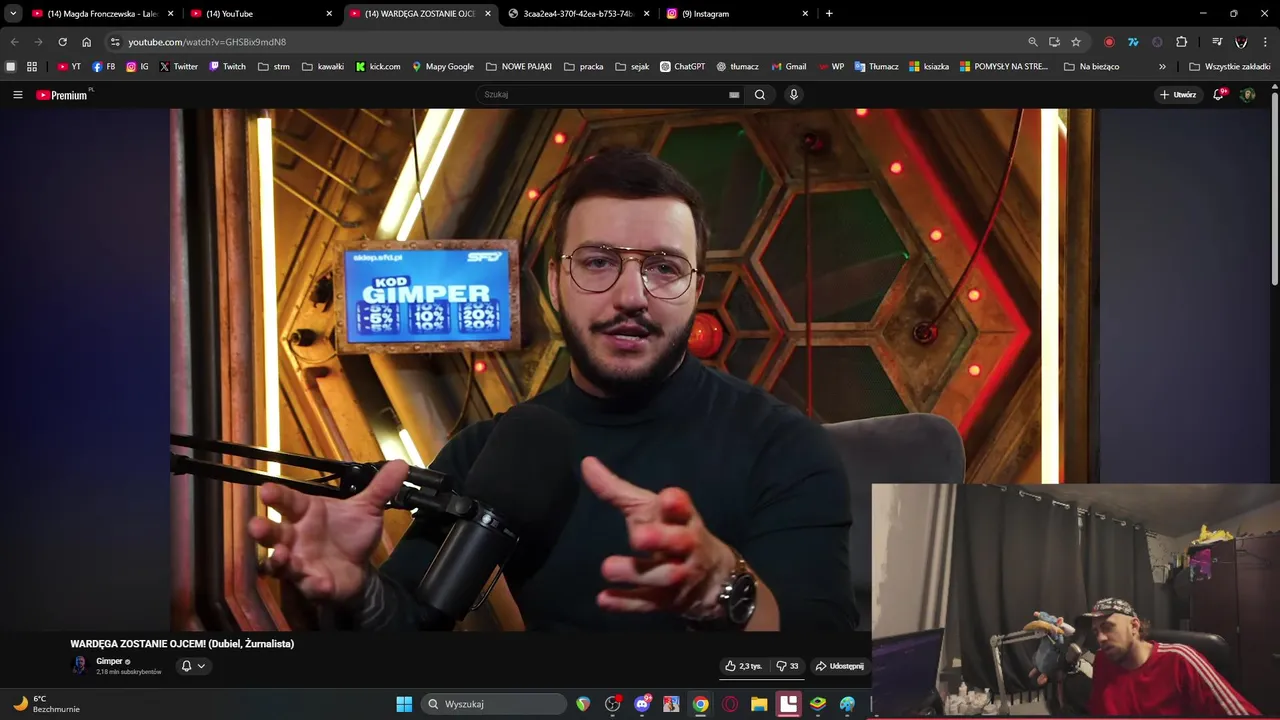1280x720 pixels.
Task: Go to Chrome home page icon
Action: coord(86,42)
